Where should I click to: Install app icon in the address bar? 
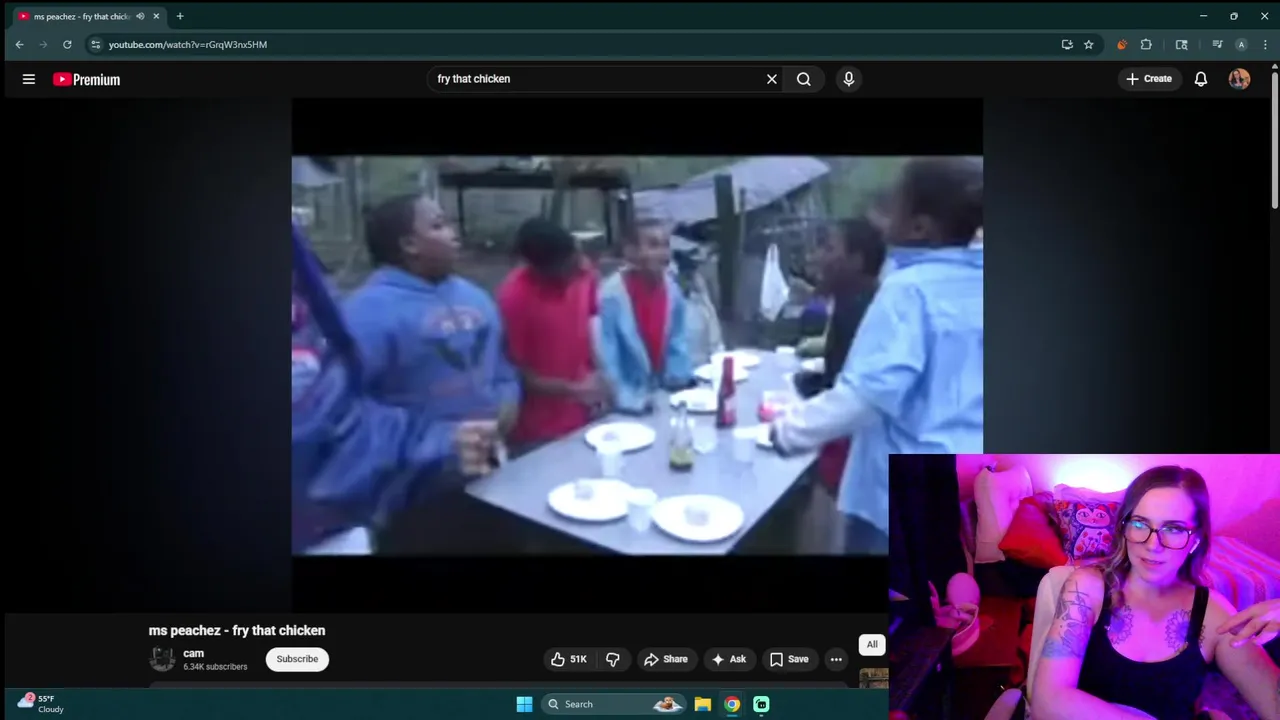(x=1067, y=44)
